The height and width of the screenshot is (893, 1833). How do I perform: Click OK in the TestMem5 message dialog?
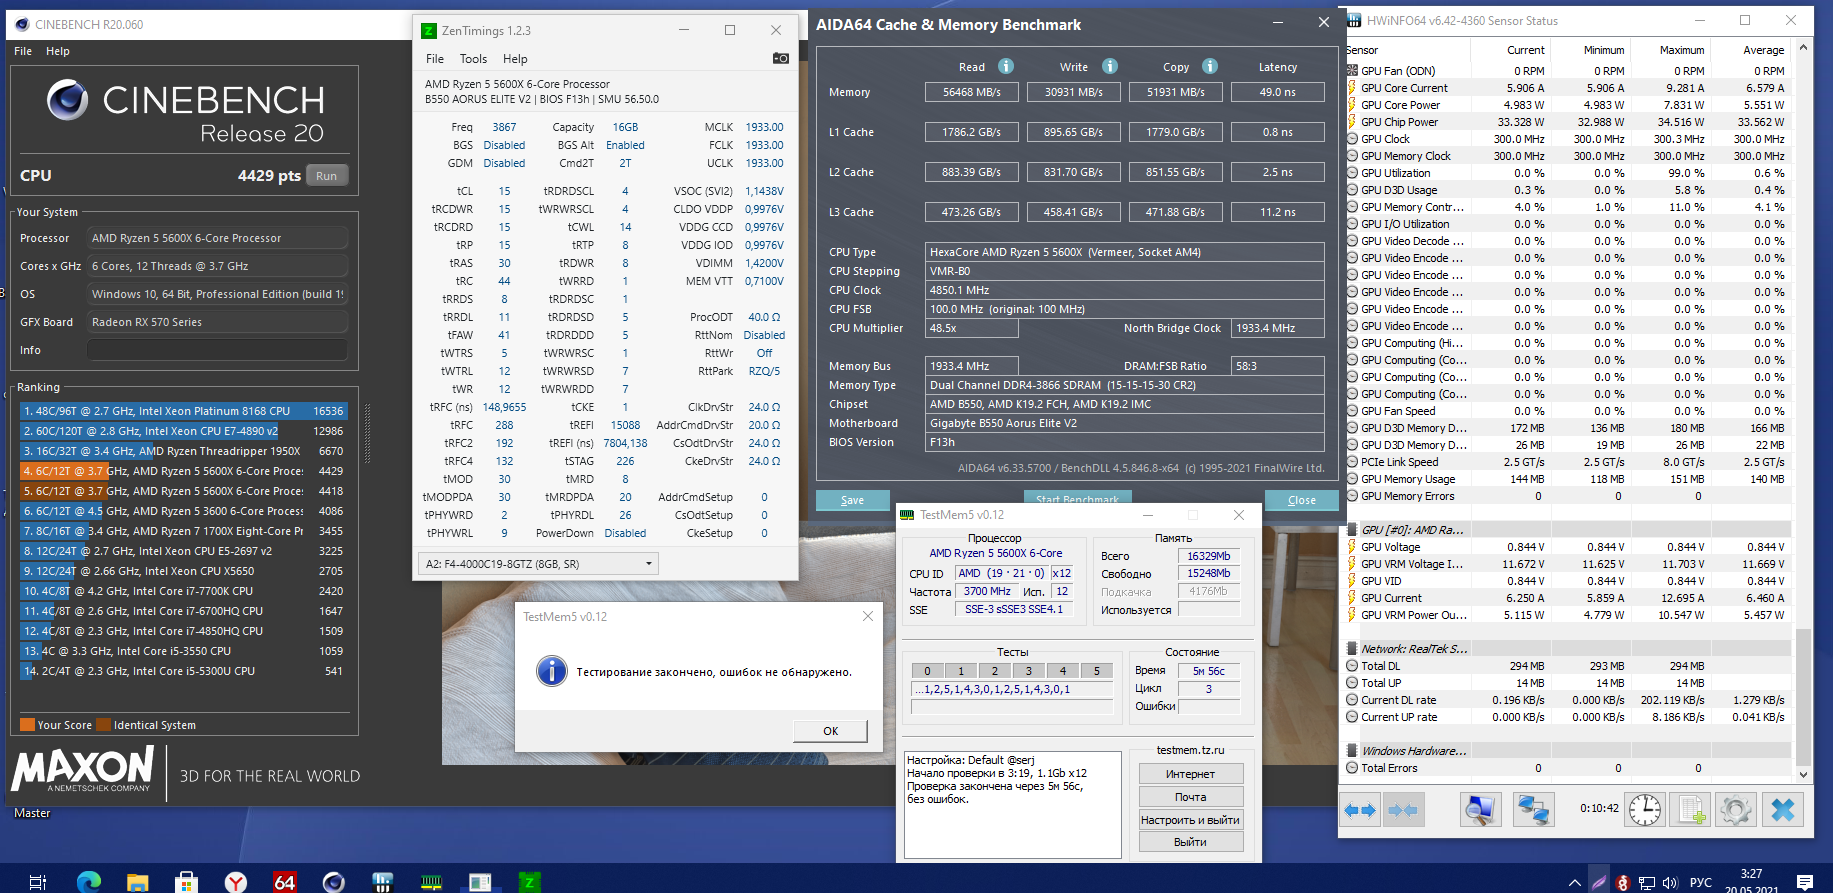831,731
